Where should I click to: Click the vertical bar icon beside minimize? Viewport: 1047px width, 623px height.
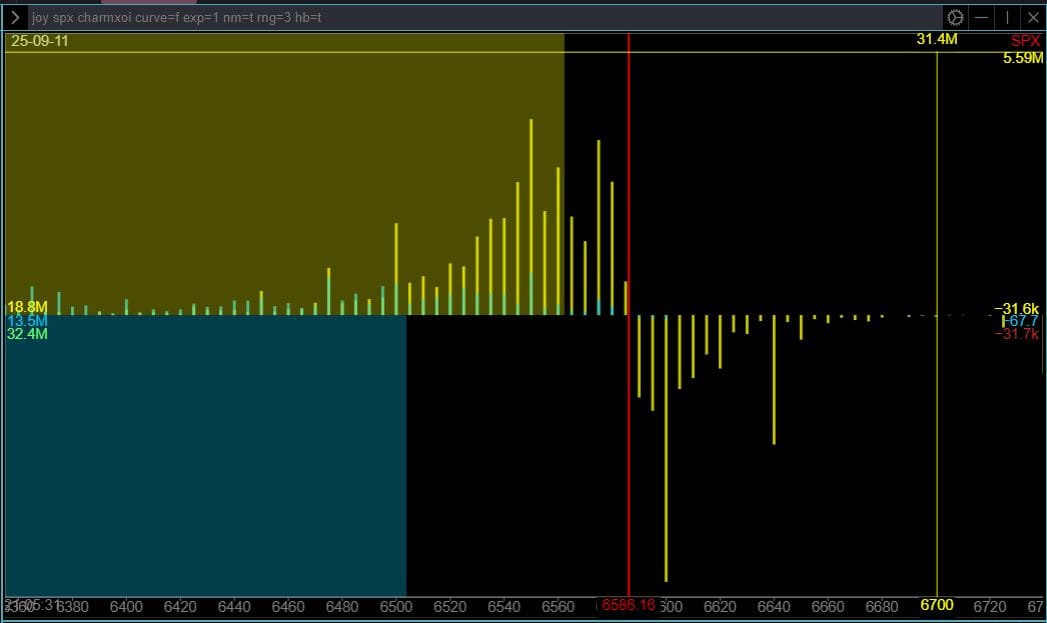coord(1007,18)
